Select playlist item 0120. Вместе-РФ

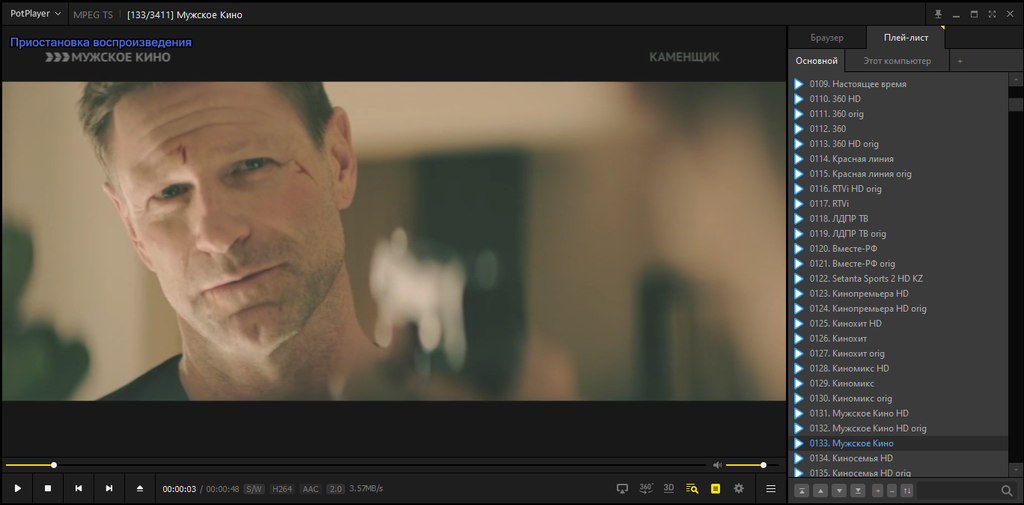pos(899,249)
